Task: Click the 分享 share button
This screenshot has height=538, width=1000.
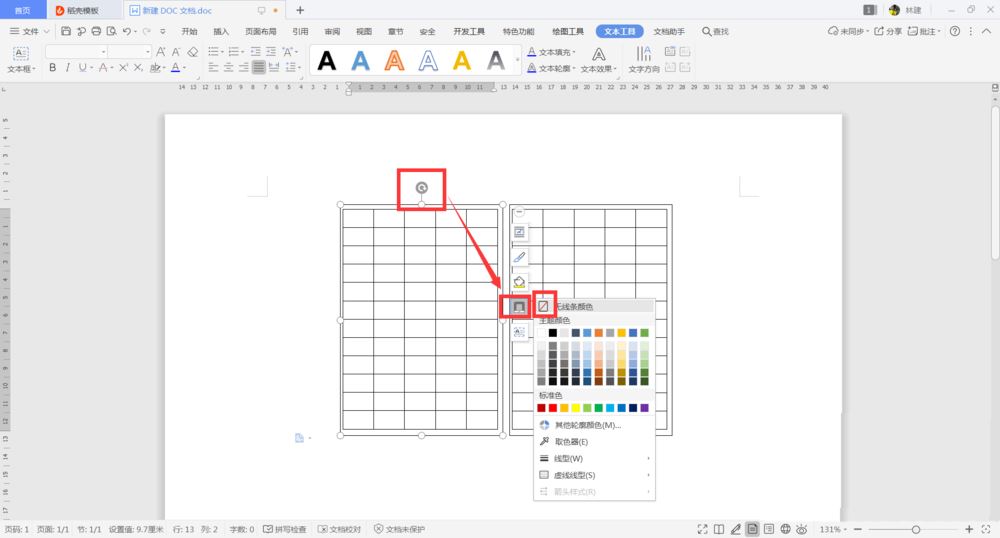Action: click(888, 31)
